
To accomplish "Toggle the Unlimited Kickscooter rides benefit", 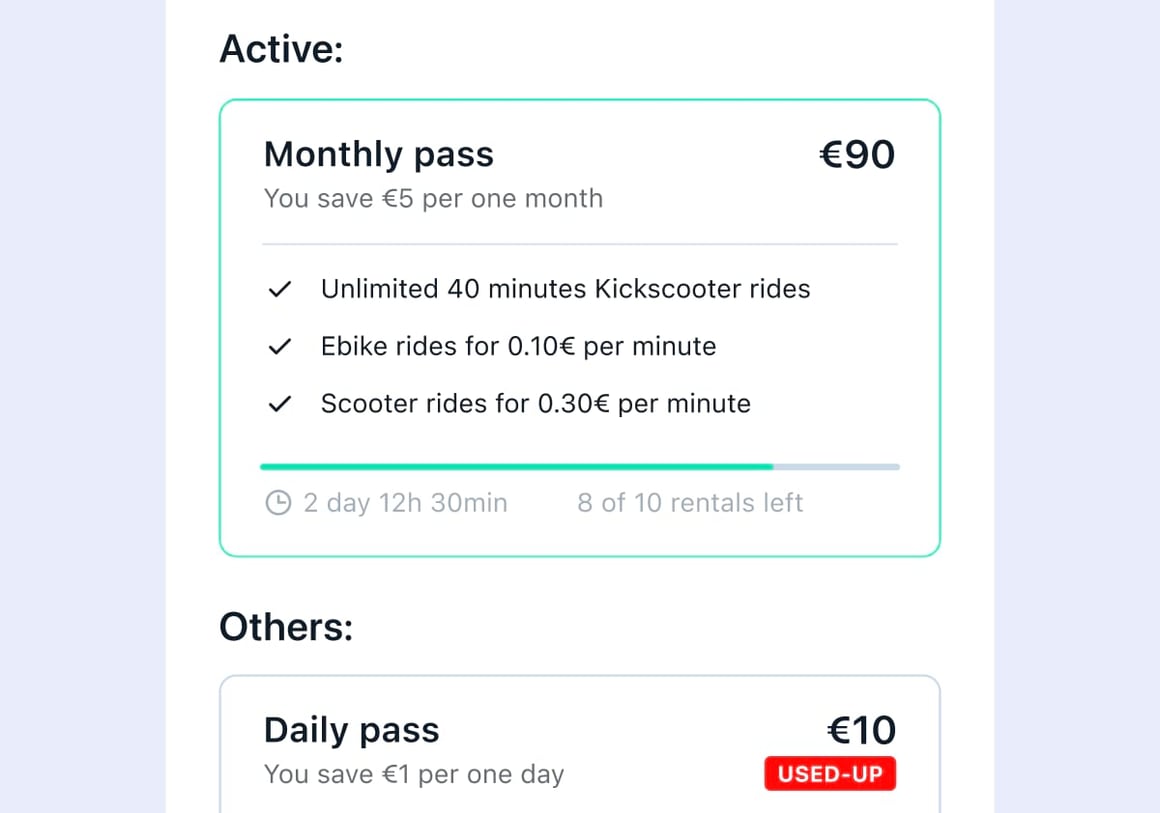I will tap(565, 289).
